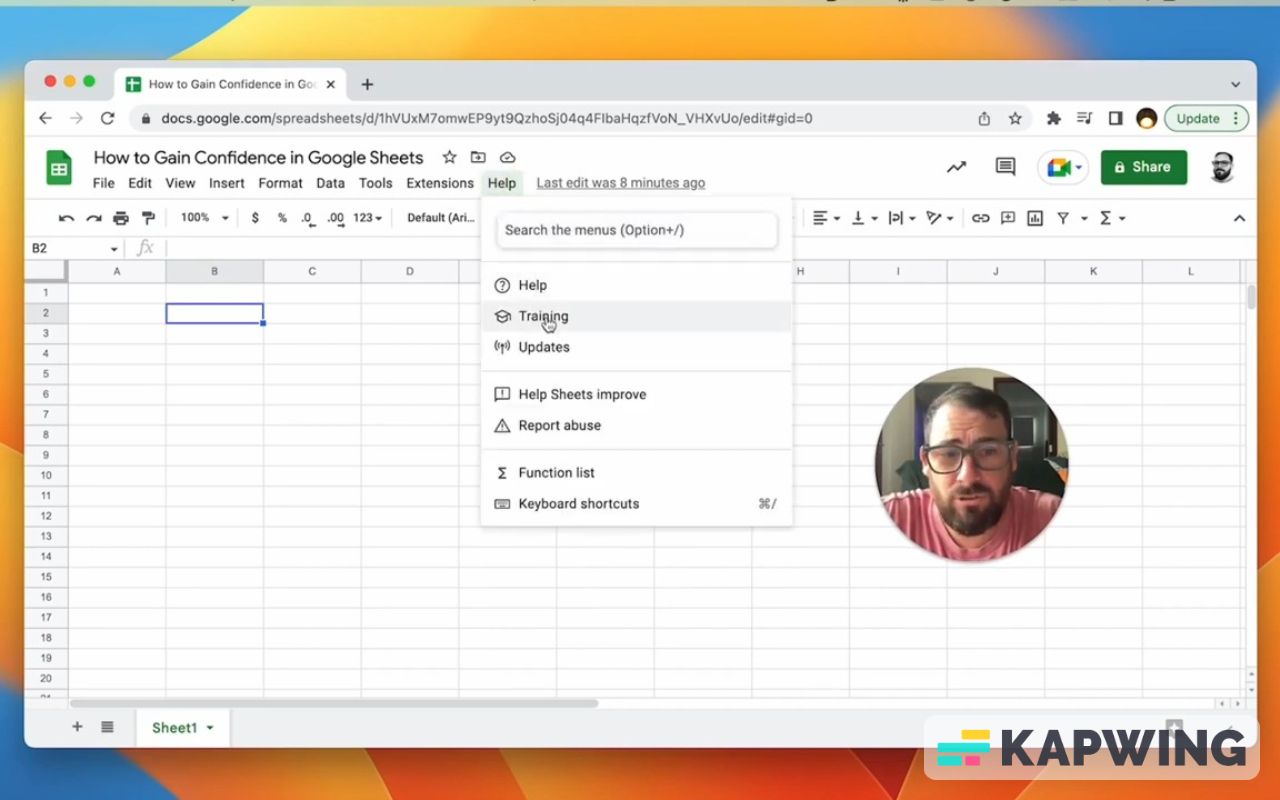Select Help Sheets improve item
Screen dimensions: 1280x800
636,395
